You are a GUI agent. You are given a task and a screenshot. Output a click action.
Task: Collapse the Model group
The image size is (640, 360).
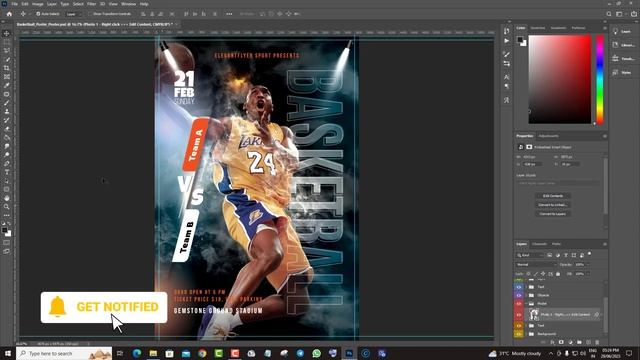(x=526, y=304)
